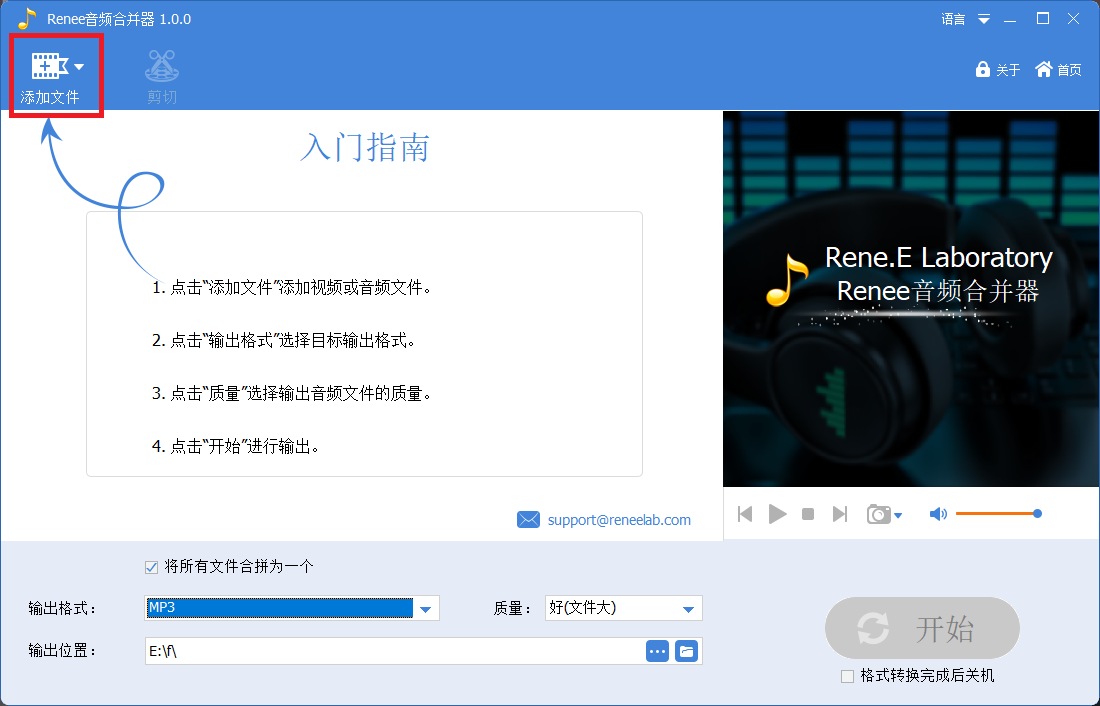Click the 开始 start button
Viewport: 1100px width, 706px height.
click(x=921, y=629)
